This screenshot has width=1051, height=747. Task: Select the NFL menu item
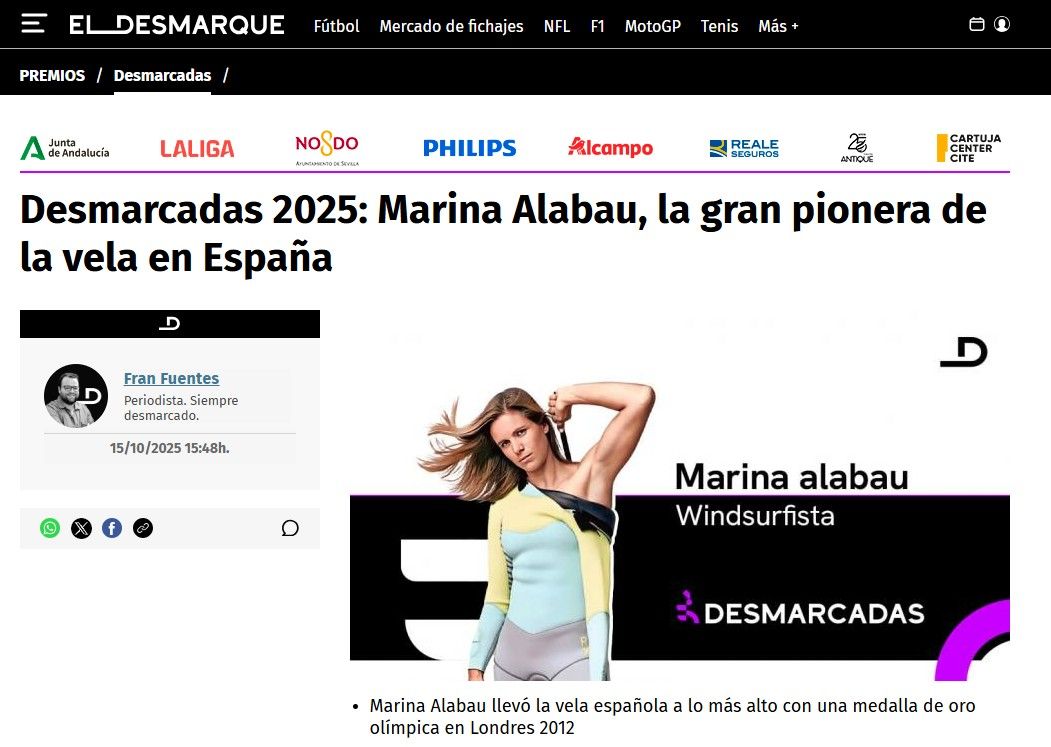pyautogui.click(x=556, y=26)
